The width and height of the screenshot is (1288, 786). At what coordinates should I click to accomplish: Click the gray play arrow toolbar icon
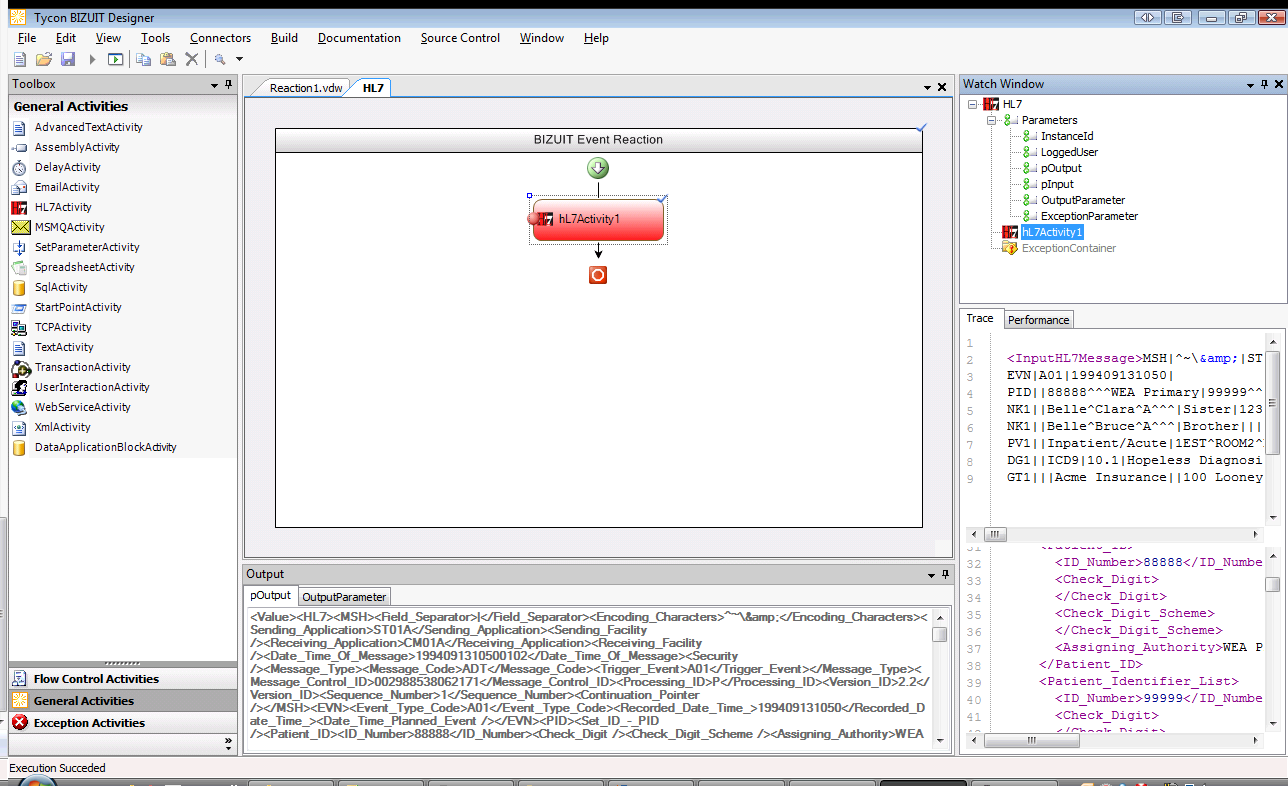pos(93,60)
